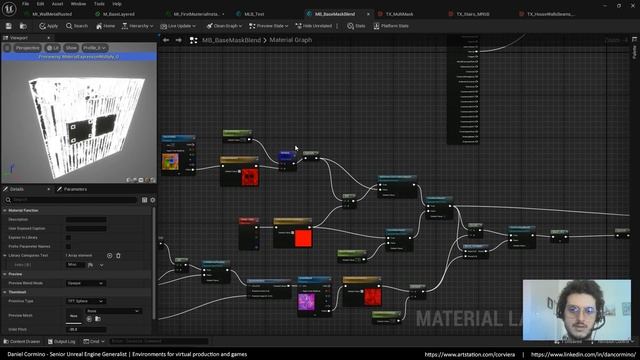Switch to the MLB_Test tab
The height and width of the screenshot is (360, 640).
[254, 14]
